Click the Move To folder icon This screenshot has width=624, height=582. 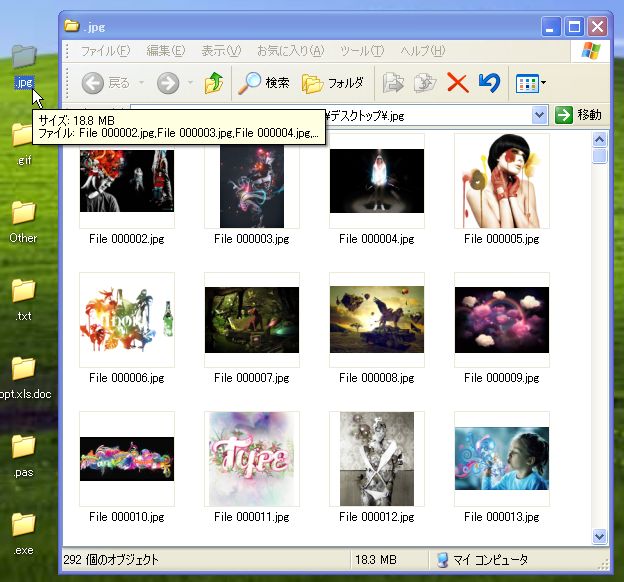(x=393, y=83)
